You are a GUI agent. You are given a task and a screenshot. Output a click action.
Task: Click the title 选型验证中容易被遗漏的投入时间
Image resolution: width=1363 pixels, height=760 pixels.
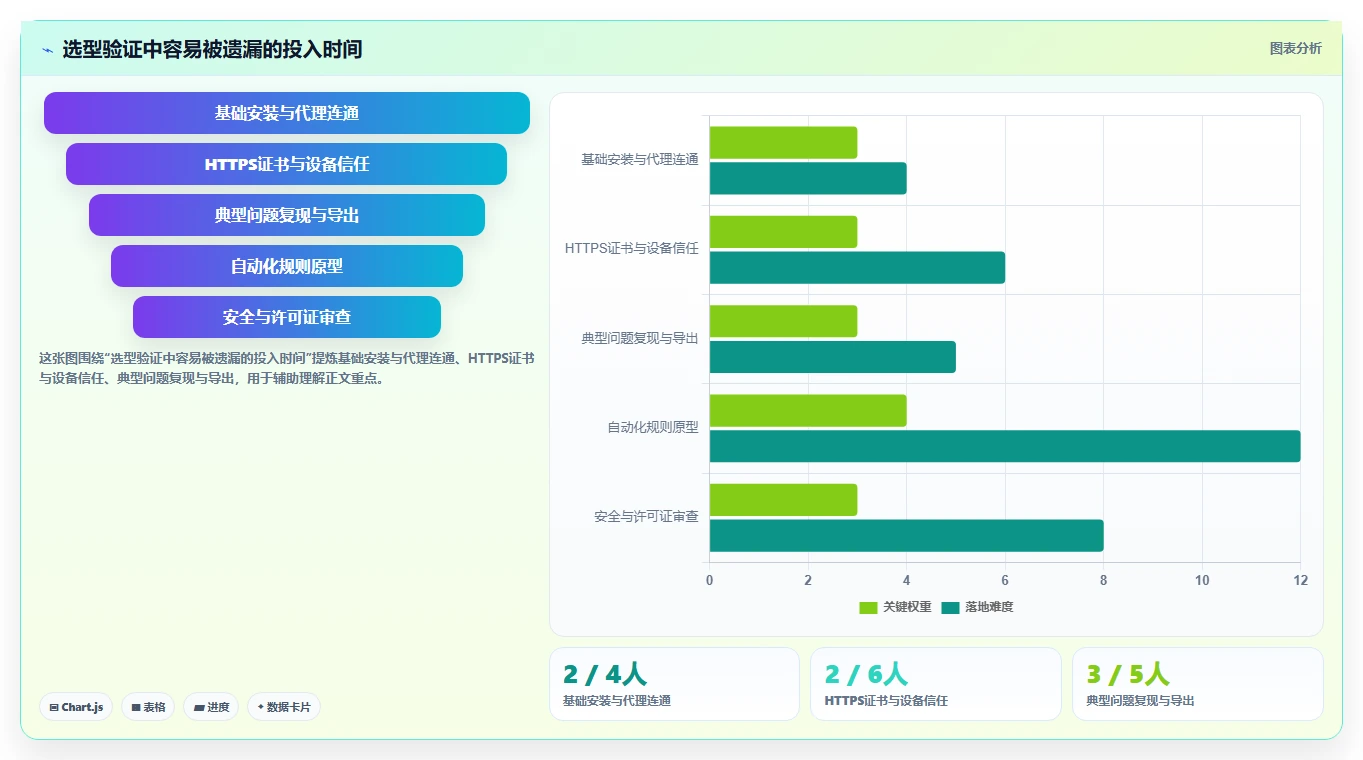pyautogui.click(x=212, y=49)
